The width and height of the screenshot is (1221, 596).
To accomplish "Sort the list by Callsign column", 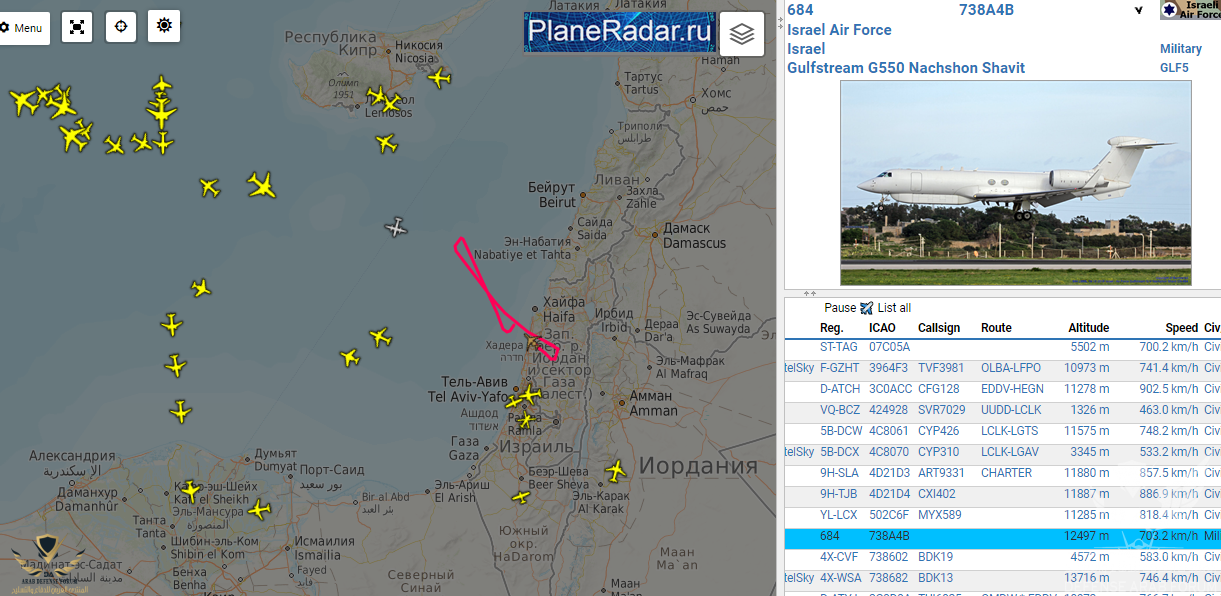I will pos(939,328).
